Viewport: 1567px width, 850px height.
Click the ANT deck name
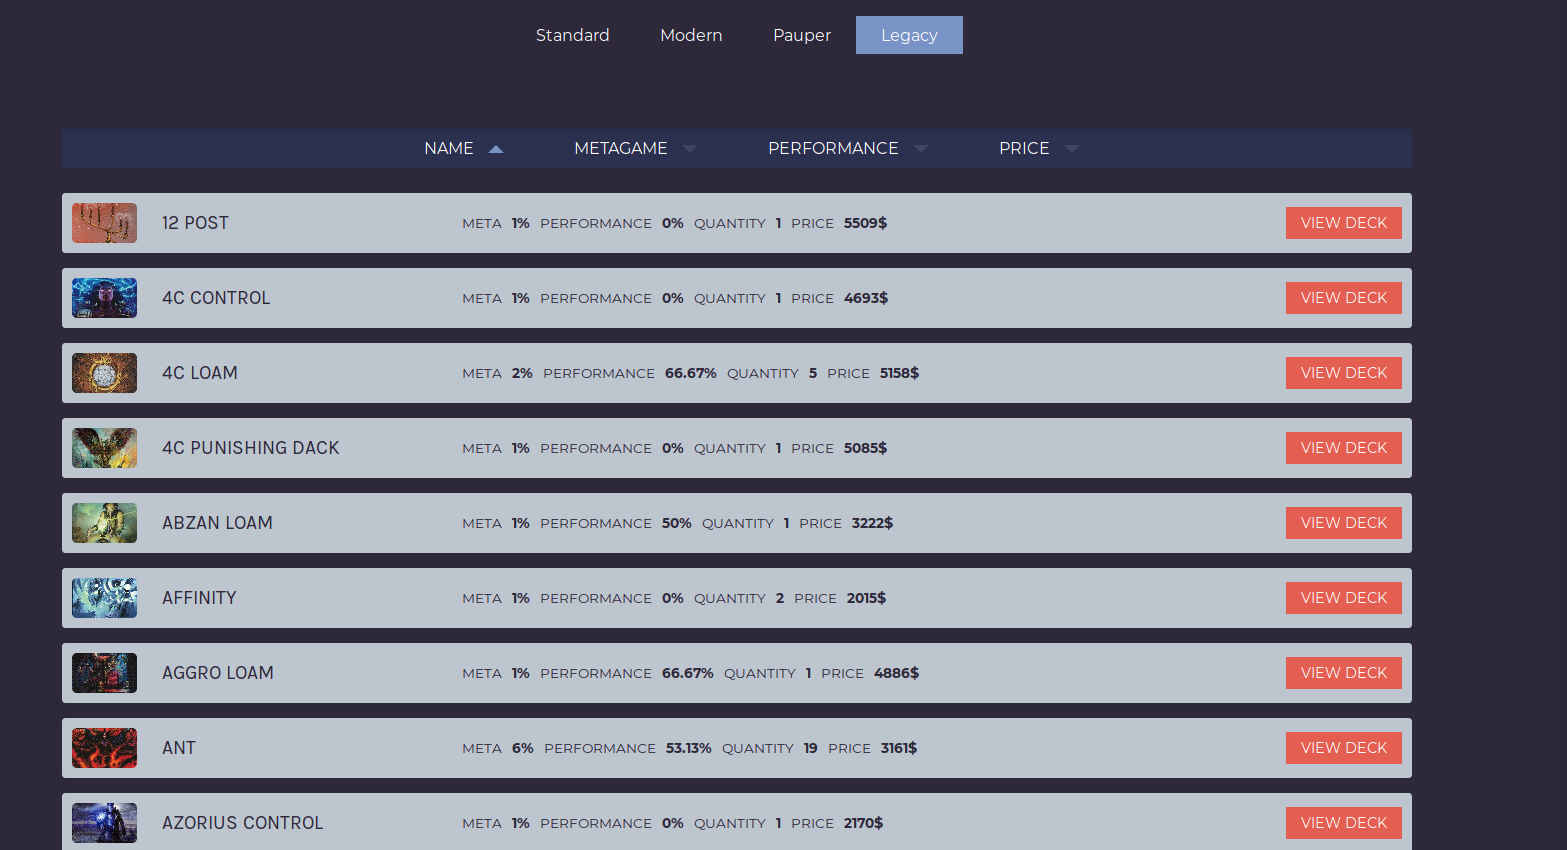pos(179,748)
